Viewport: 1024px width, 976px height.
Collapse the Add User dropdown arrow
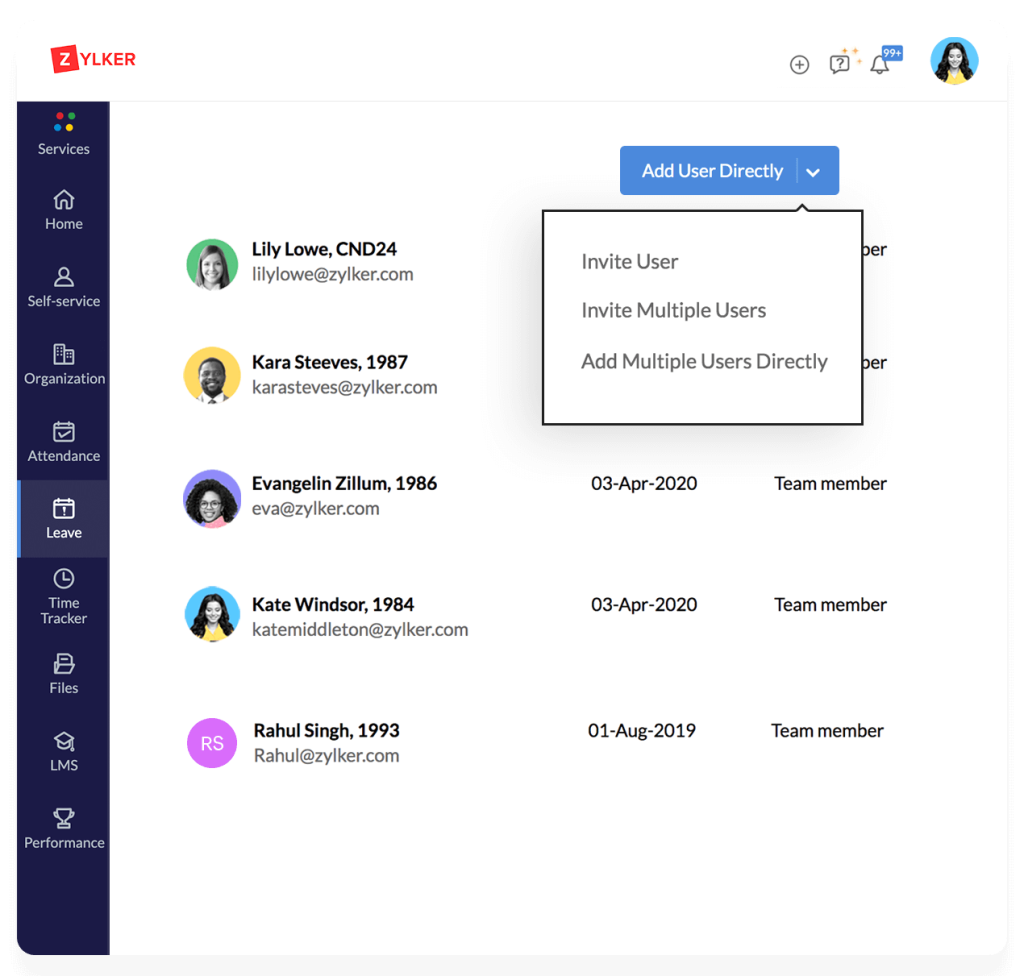tap(813, 172)
